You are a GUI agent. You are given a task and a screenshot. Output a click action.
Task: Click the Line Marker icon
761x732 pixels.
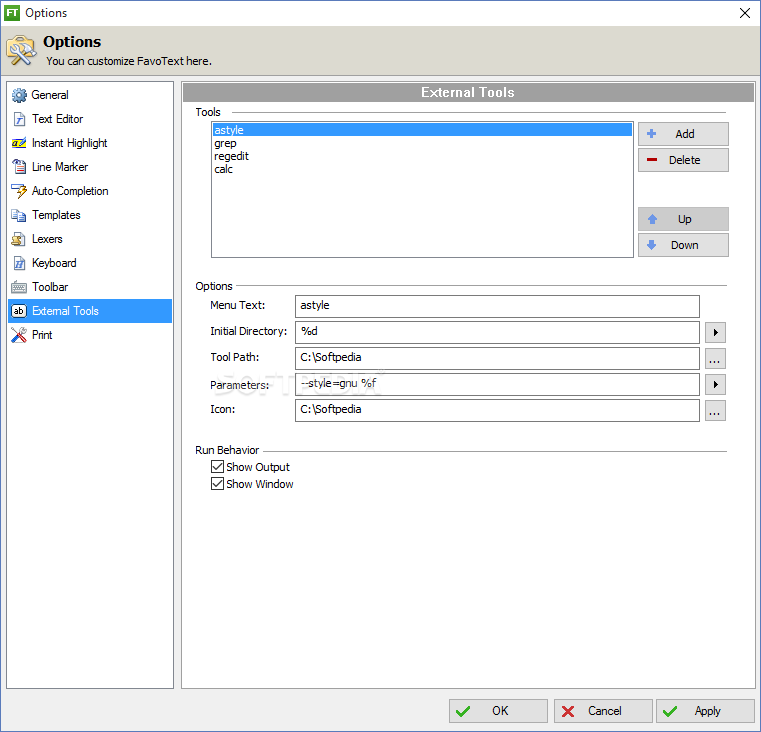pos(19,167)
